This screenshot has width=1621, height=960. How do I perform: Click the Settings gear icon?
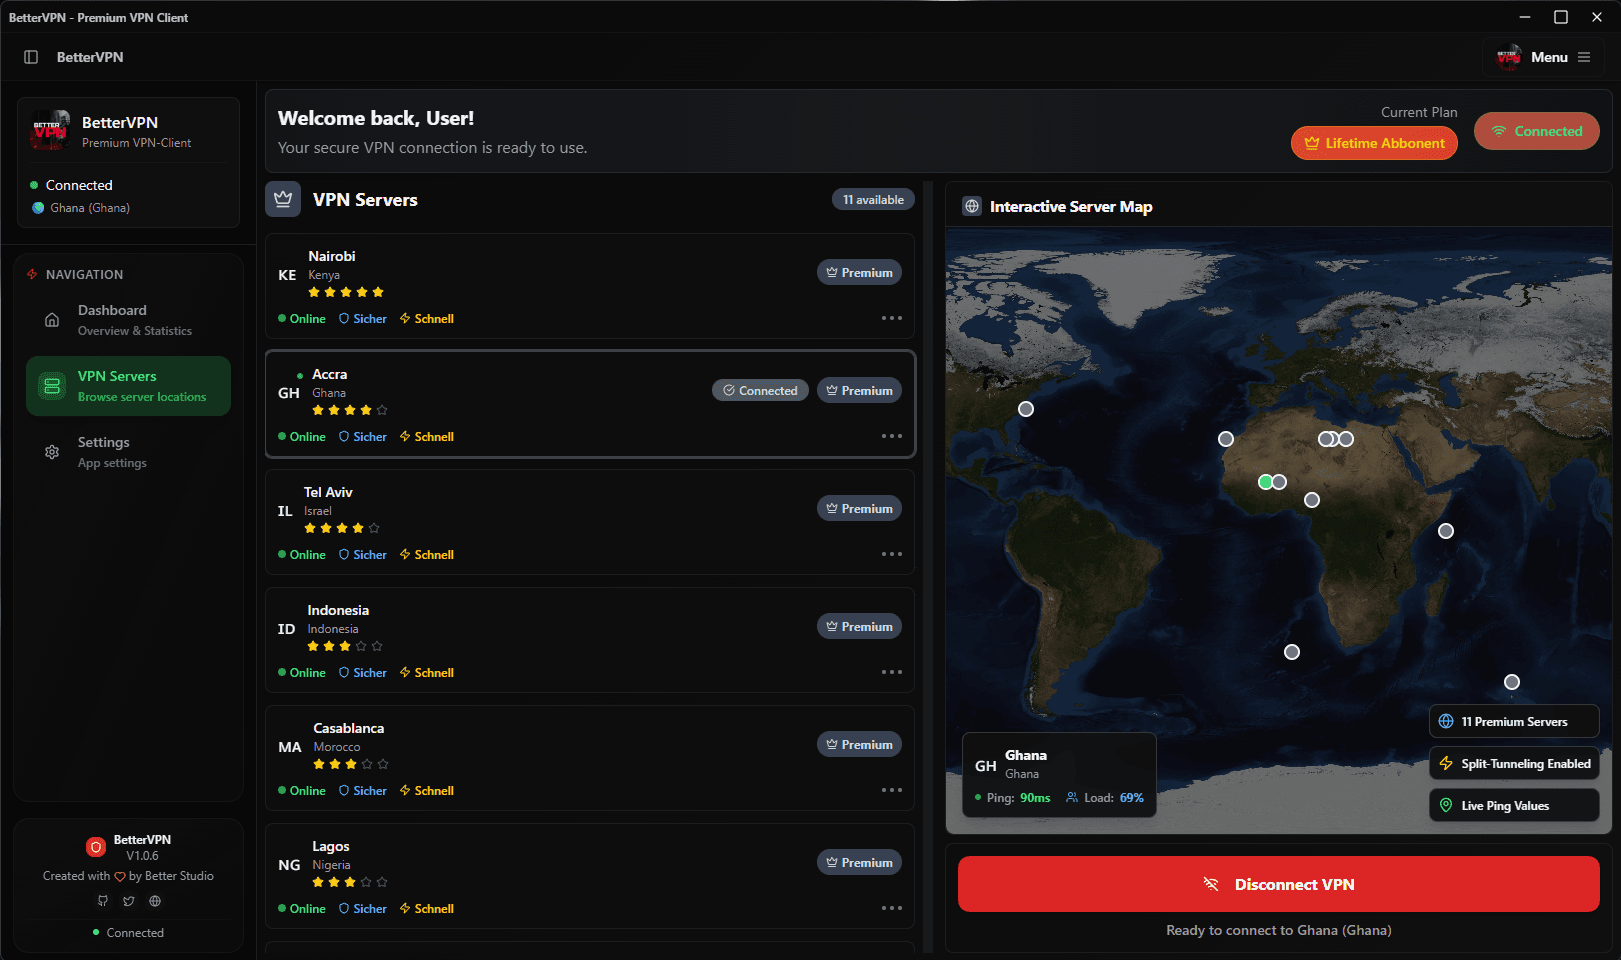[x=52, y=452]
